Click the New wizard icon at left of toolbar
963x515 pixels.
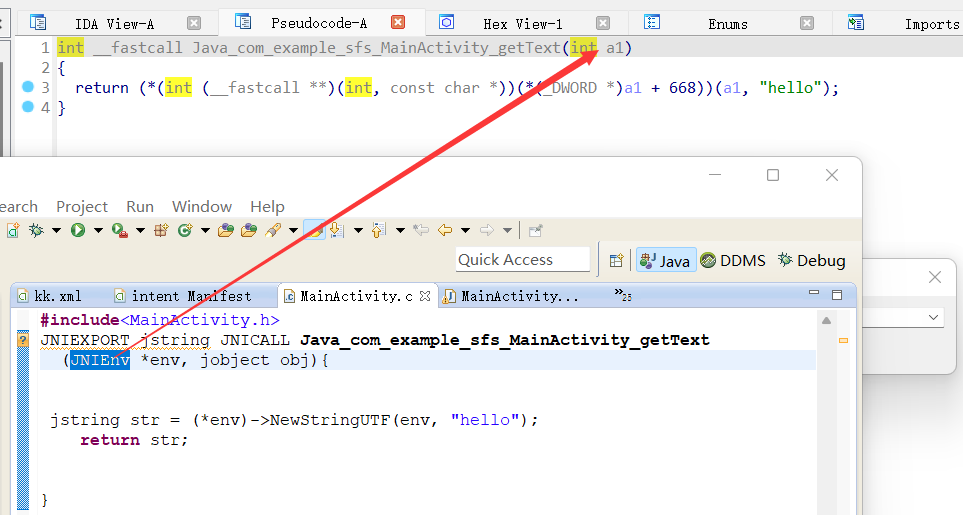13,231
